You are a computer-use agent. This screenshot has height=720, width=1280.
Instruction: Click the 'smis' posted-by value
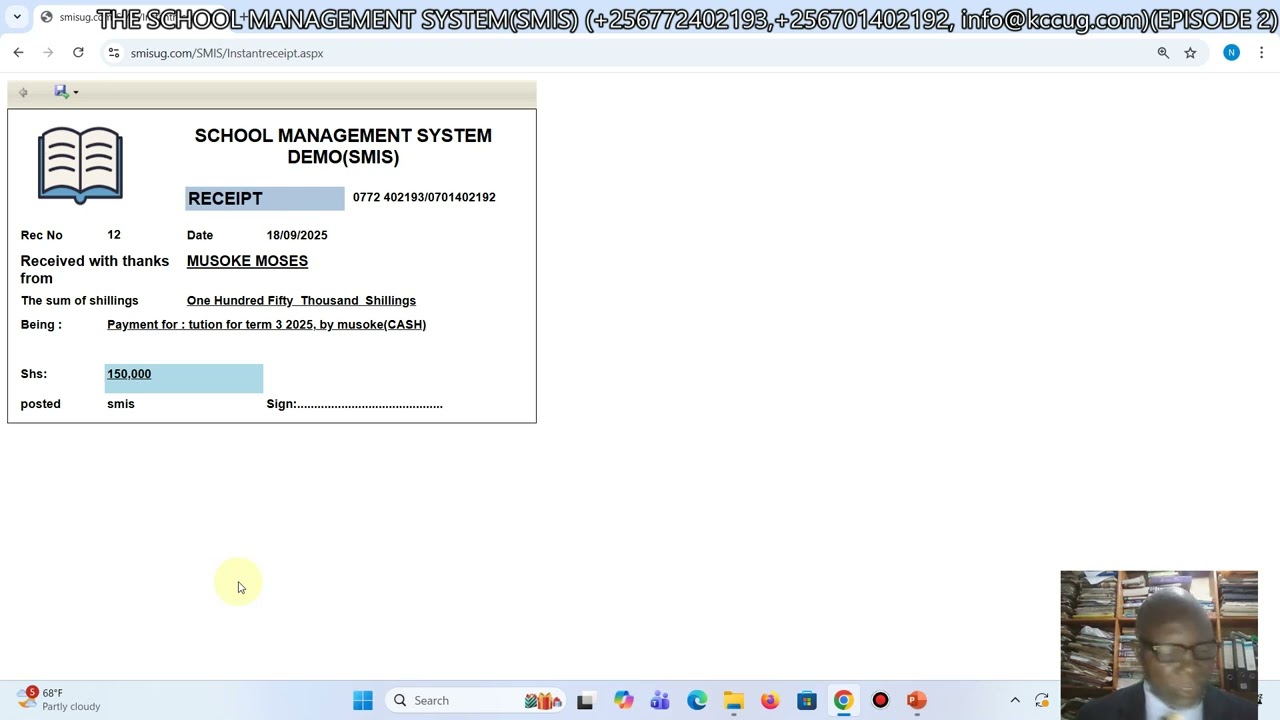121,404
